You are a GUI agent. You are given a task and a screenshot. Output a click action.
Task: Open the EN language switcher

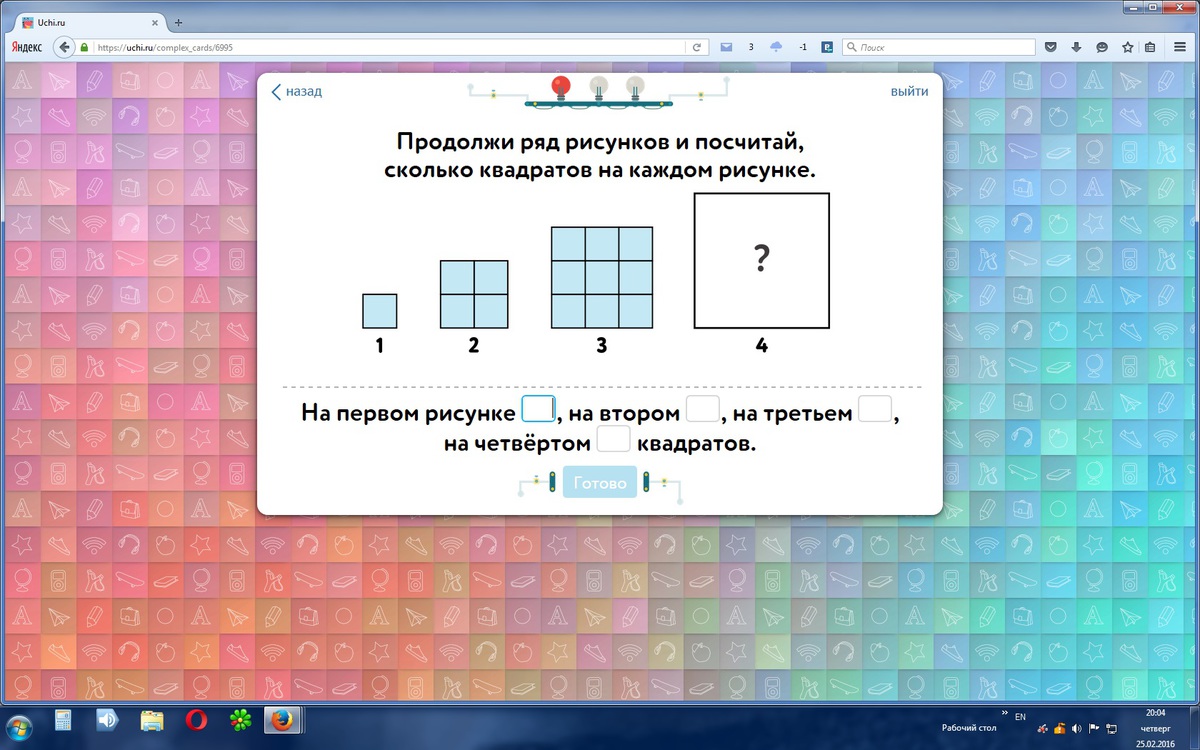(1021, 716)
